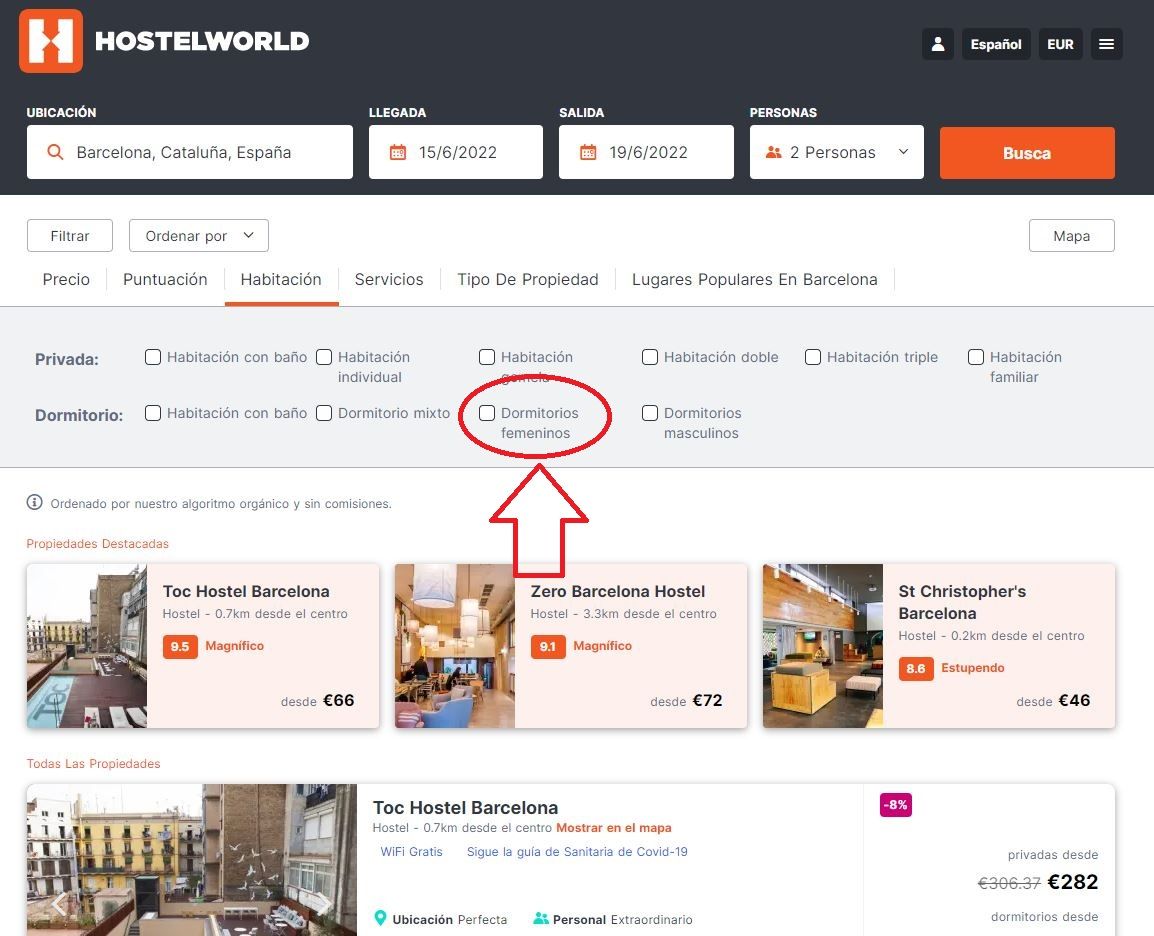Open the Puntuación filter tab

pyautogui.click(x=165, y=280)
